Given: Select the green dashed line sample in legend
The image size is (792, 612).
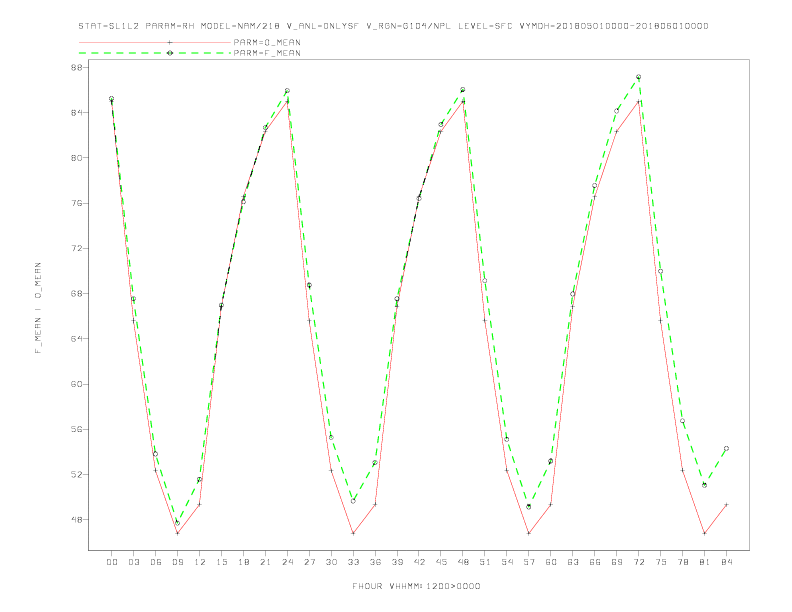Looking at the screenshot, I should tap(155, 53).
